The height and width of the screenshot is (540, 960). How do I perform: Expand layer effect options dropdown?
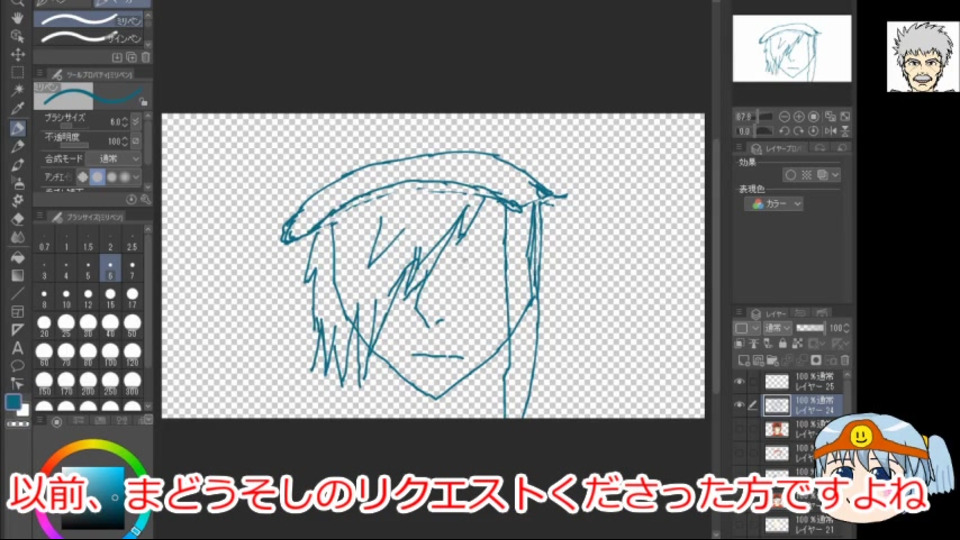(x=835, y=175)
